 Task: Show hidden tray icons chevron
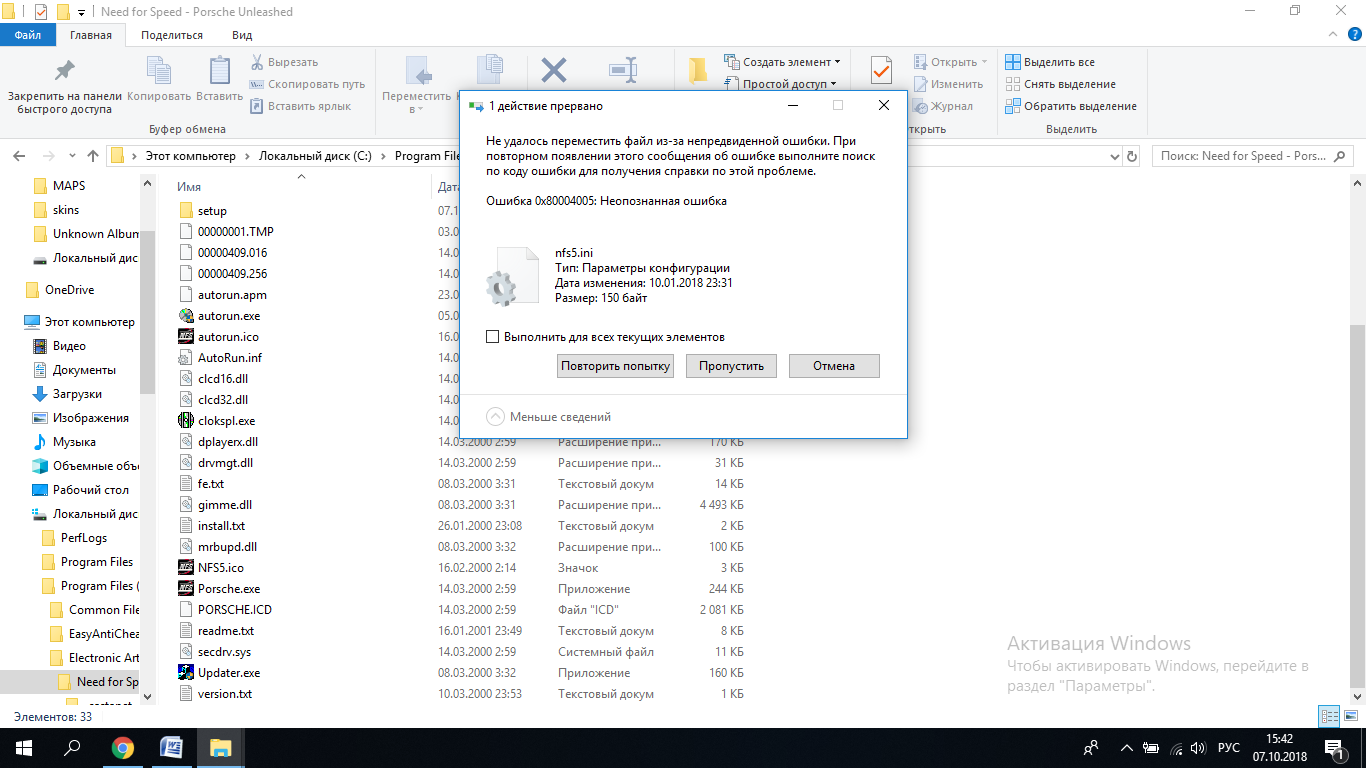[x=1127, y=748]
